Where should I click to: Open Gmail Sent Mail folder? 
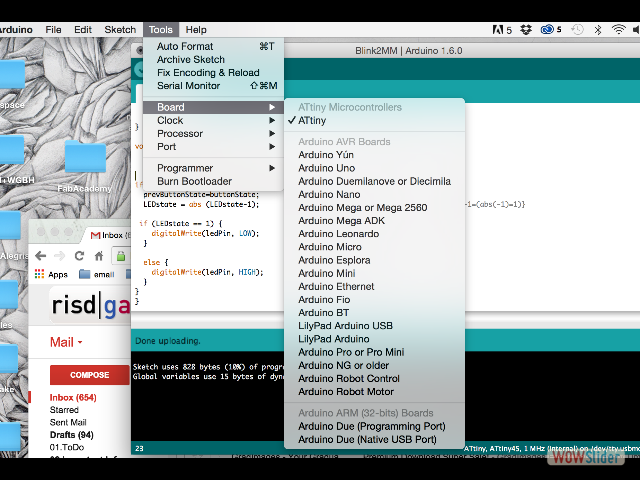click(68, 422)
